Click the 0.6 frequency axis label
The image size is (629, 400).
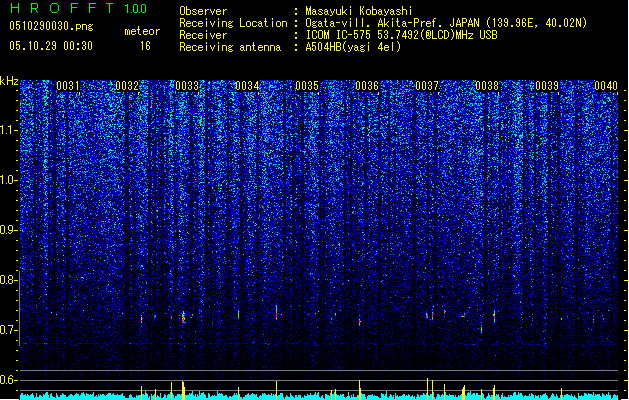click(9, 380)
